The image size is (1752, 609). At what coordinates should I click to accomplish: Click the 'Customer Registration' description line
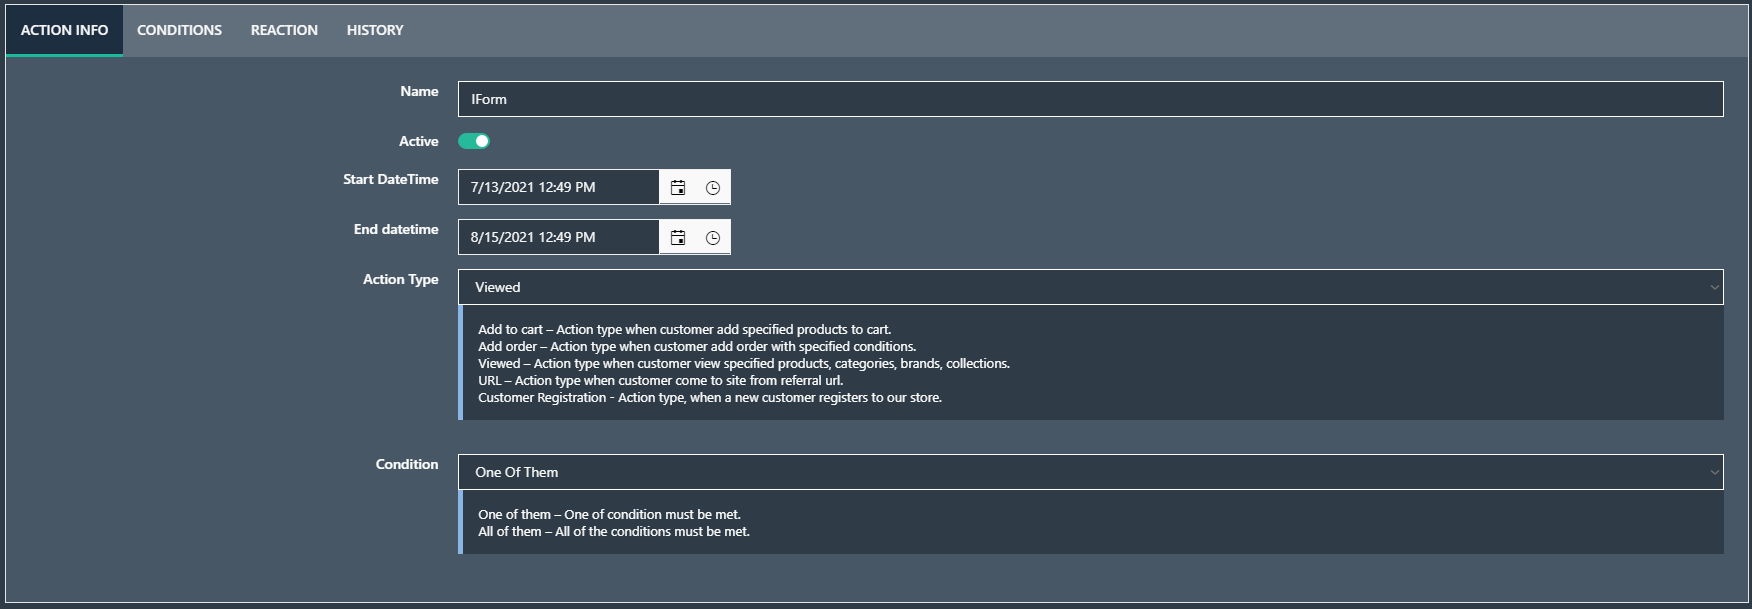(710, 397)
